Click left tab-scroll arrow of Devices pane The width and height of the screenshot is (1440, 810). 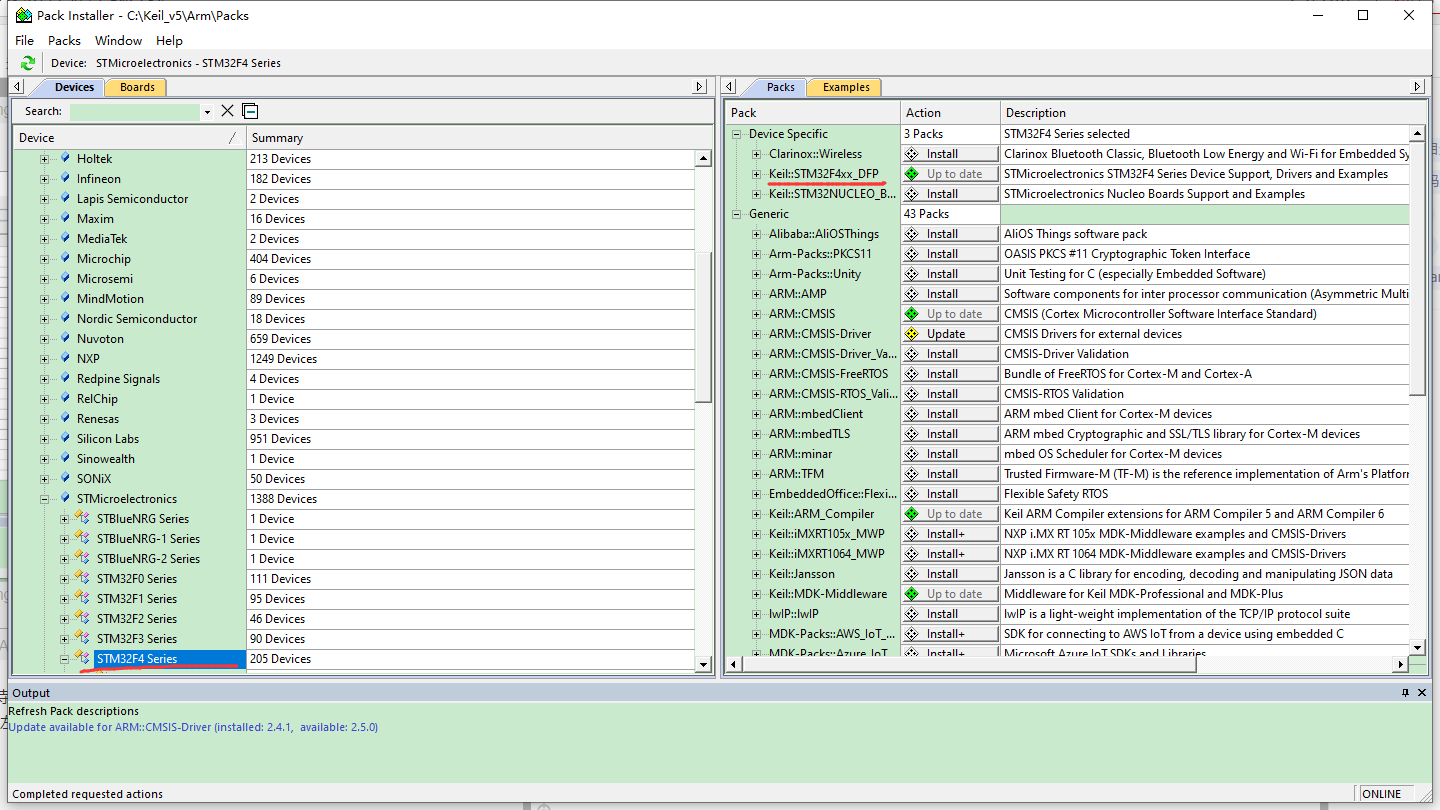(x=17, y=87)
